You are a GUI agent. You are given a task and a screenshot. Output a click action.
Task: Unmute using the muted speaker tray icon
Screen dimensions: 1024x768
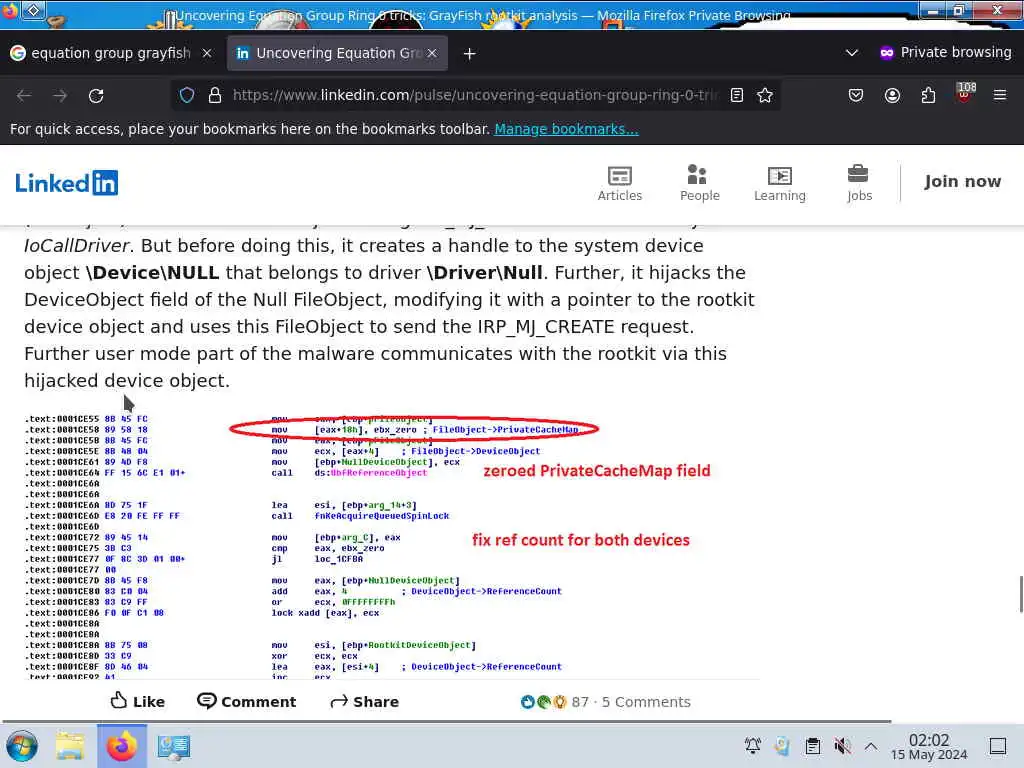point(842,746)
